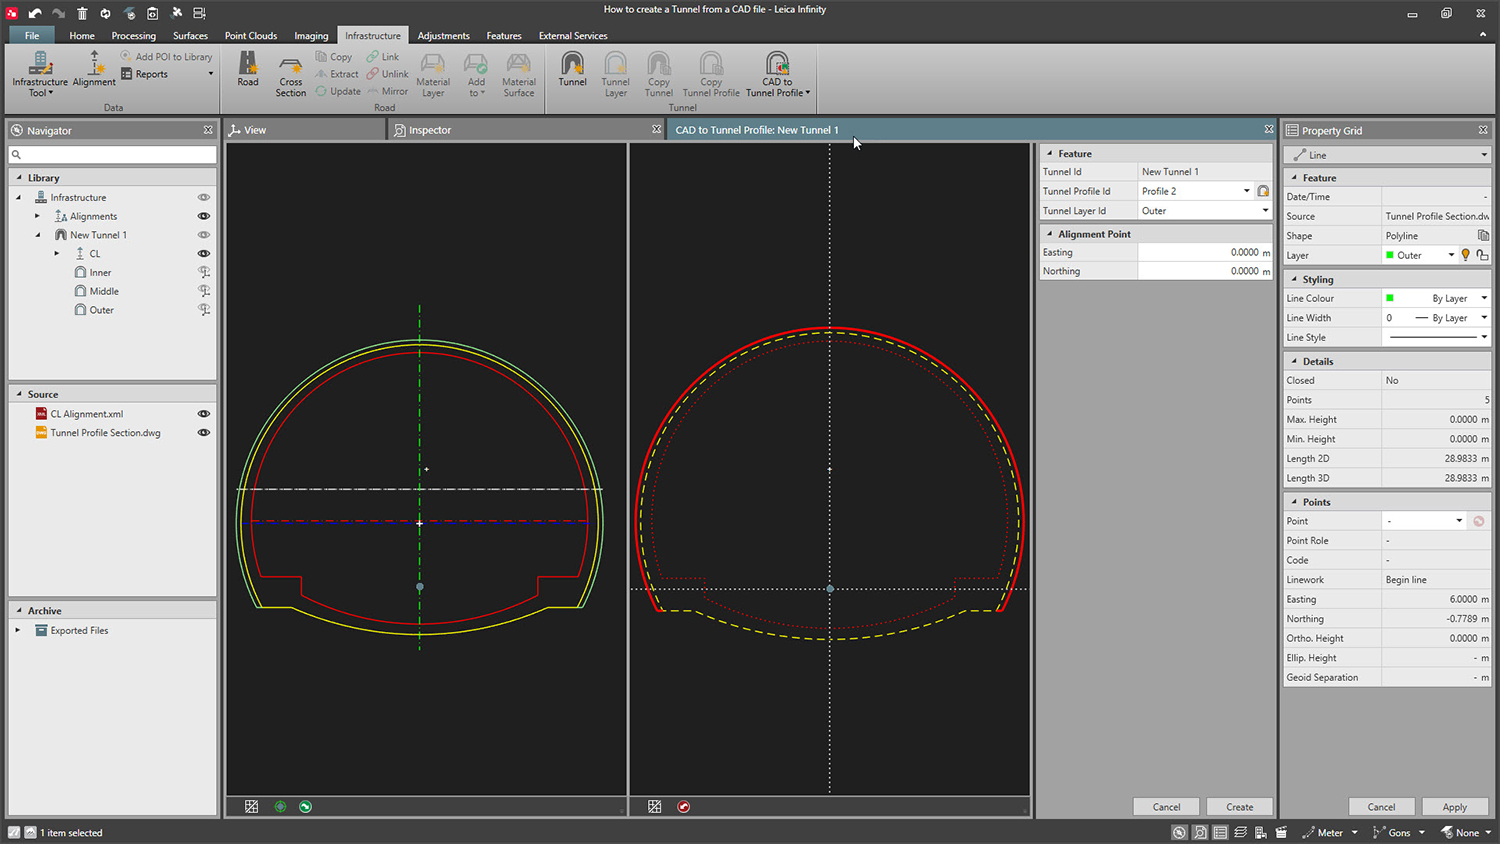Select the Alignment tool in the Data group
Screen dimensions: 1500x844
click(x=94, y=72)
